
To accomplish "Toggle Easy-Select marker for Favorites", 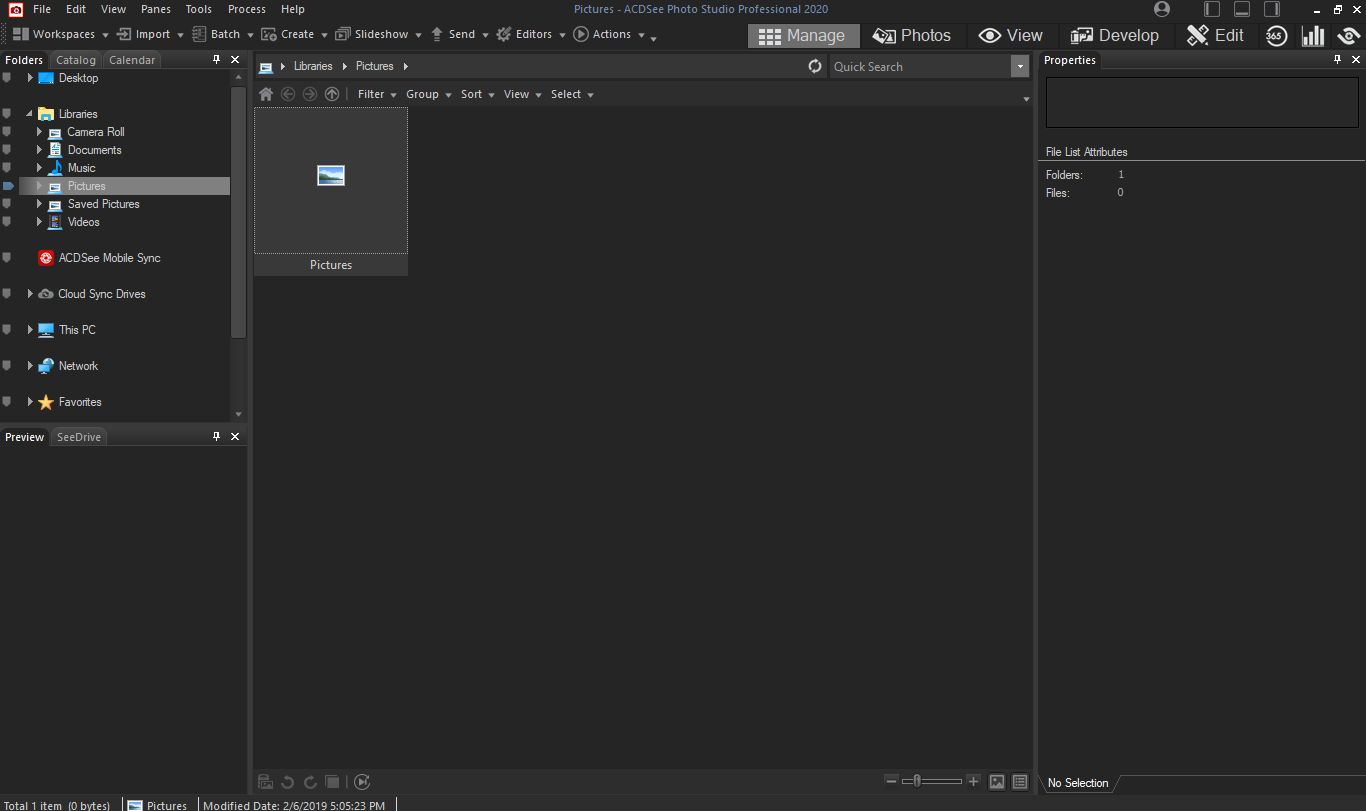I will click(7, 402).
